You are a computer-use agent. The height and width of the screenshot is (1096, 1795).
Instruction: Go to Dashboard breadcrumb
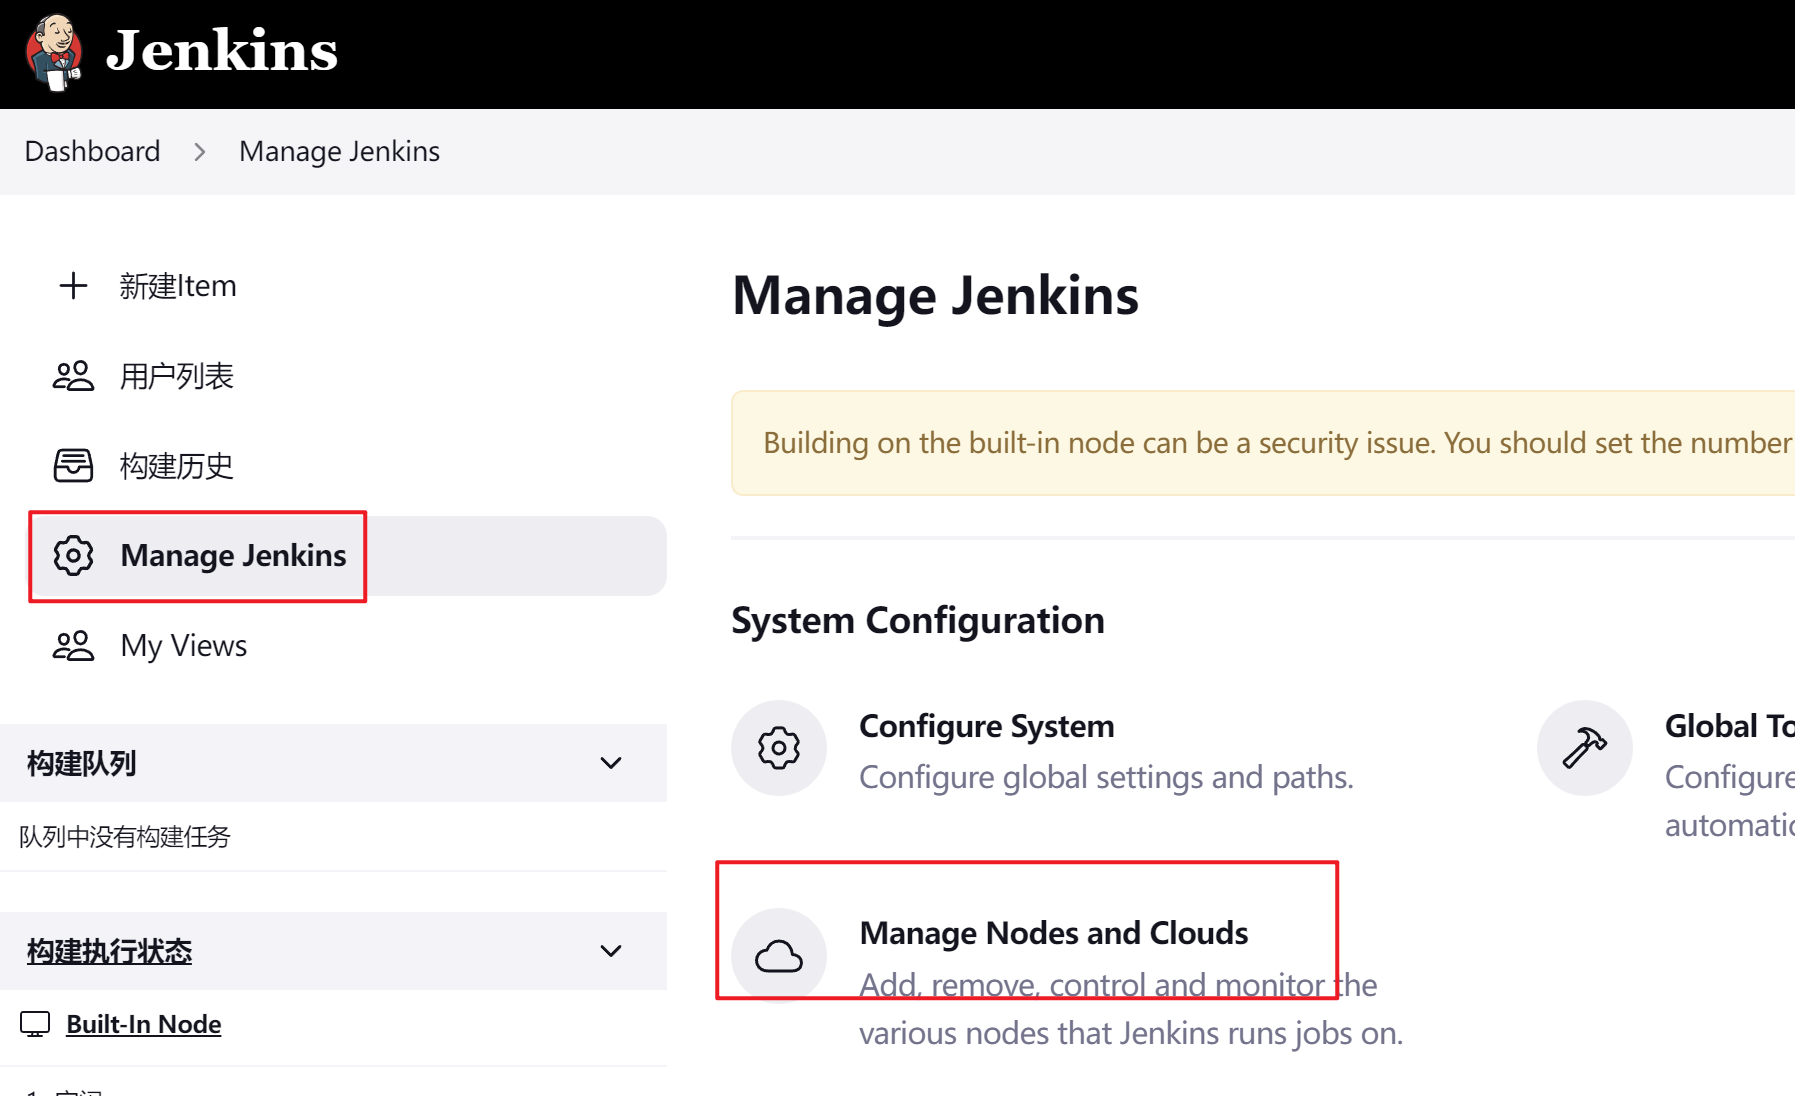[x=92, y=151]
